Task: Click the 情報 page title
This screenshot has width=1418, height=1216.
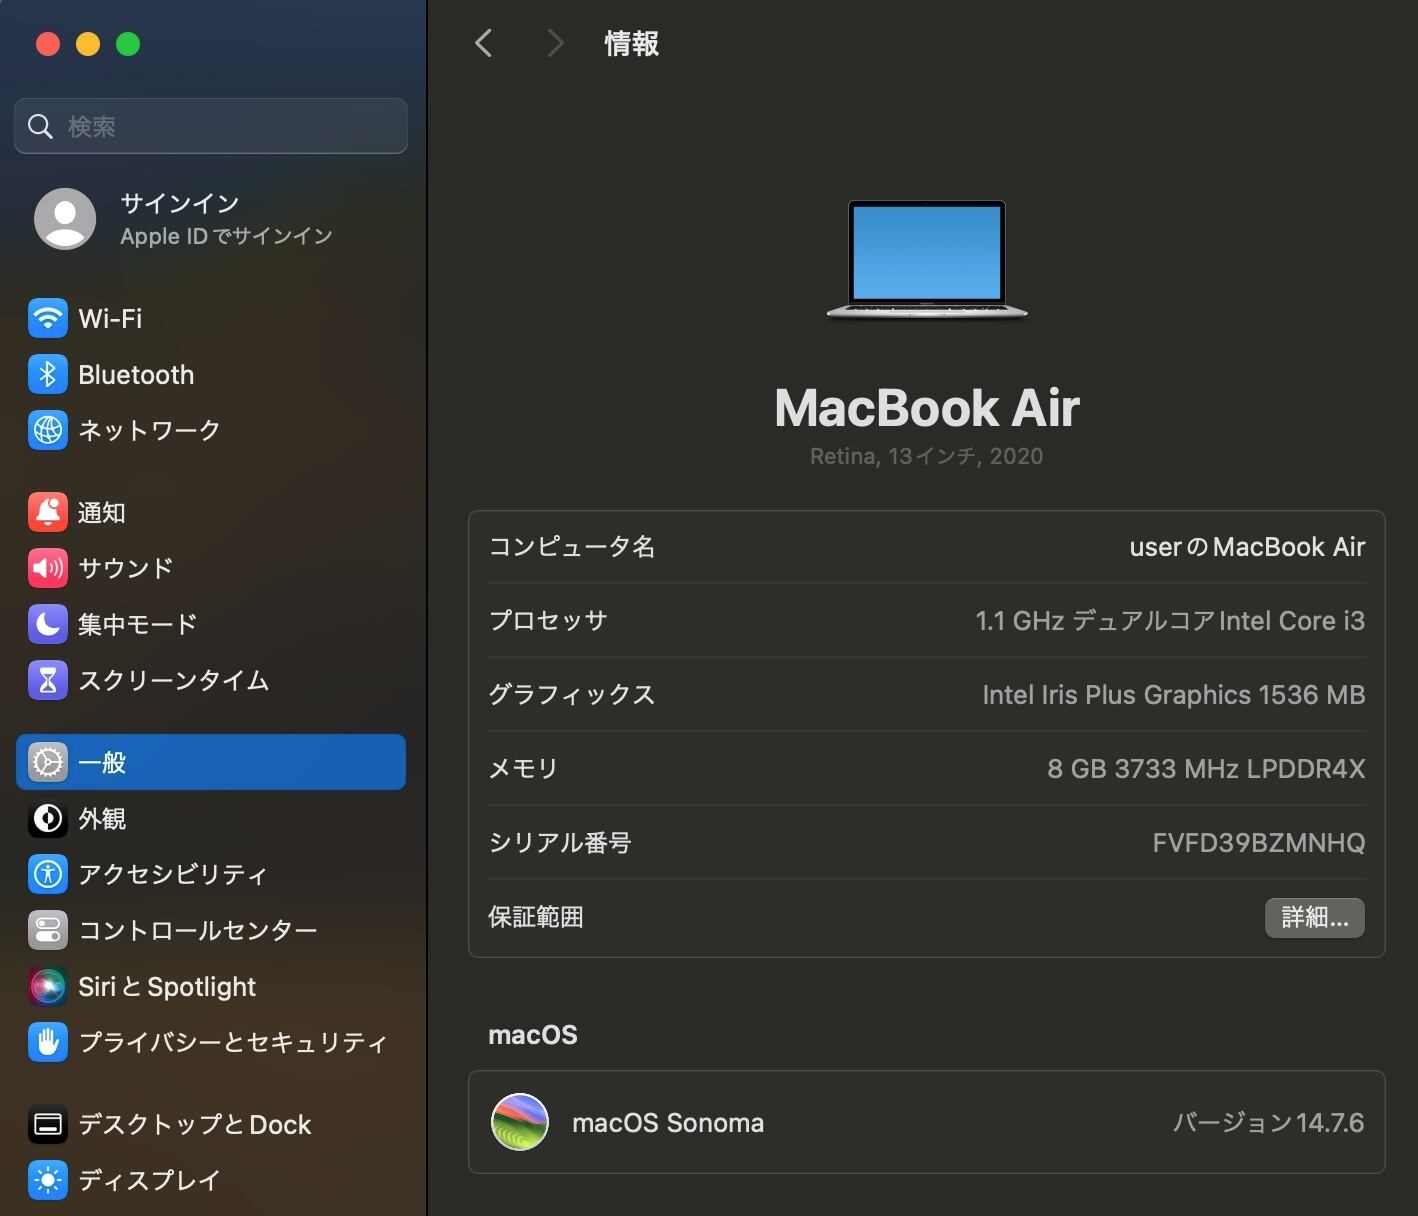Action: tap(632, 44)
